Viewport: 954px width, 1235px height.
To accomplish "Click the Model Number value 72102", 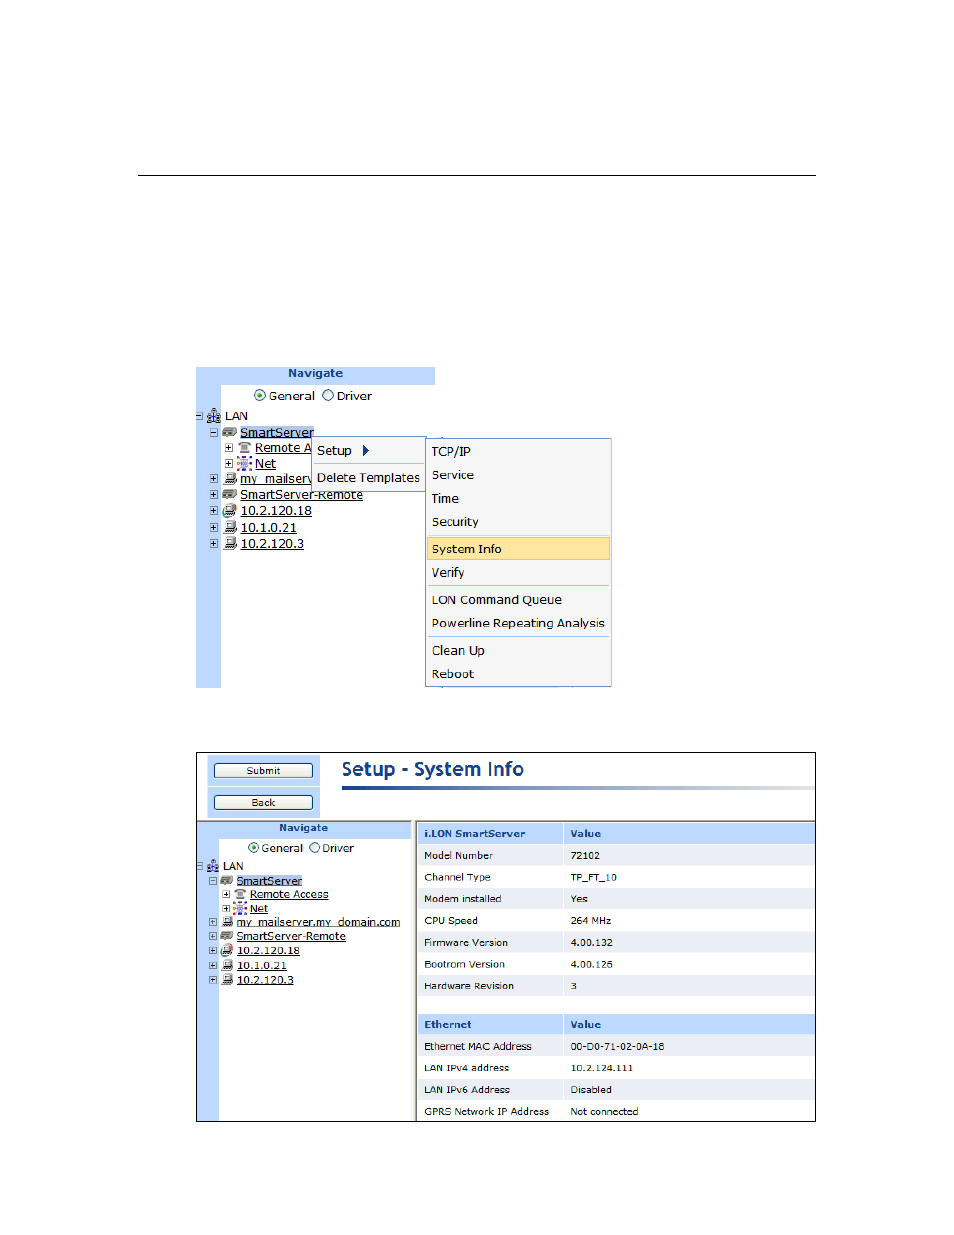I will pyautogui.click(x=585, y=856).
